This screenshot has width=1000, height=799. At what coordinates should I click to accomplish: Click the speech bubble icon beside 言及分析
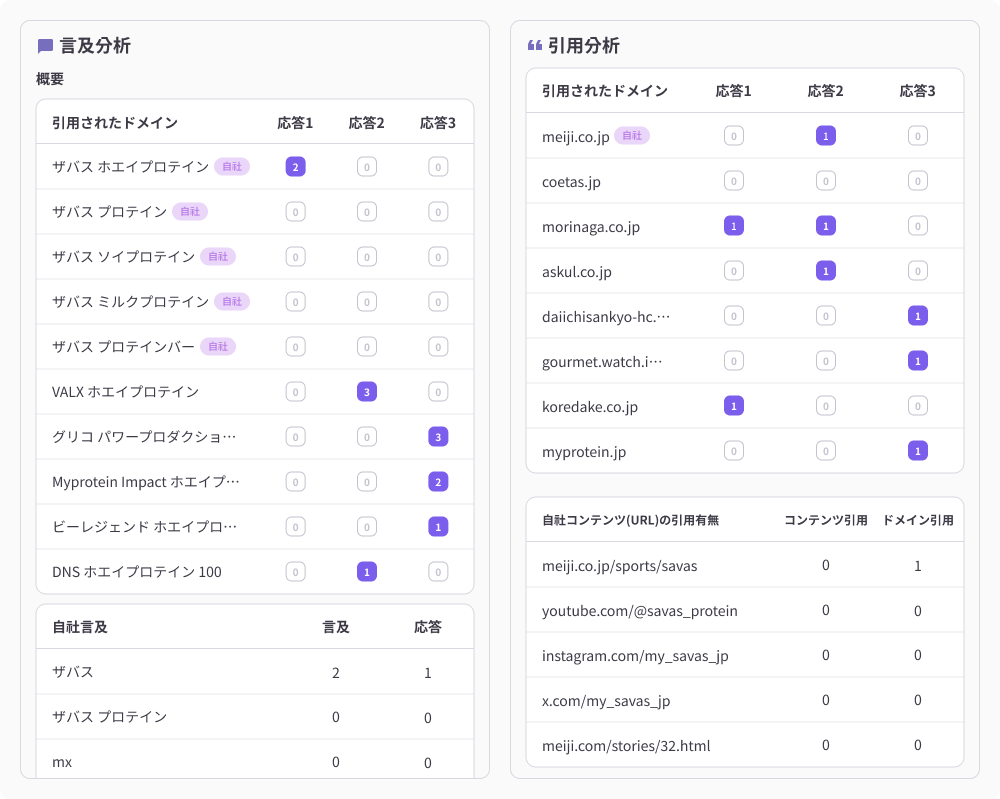click(45, 46)
